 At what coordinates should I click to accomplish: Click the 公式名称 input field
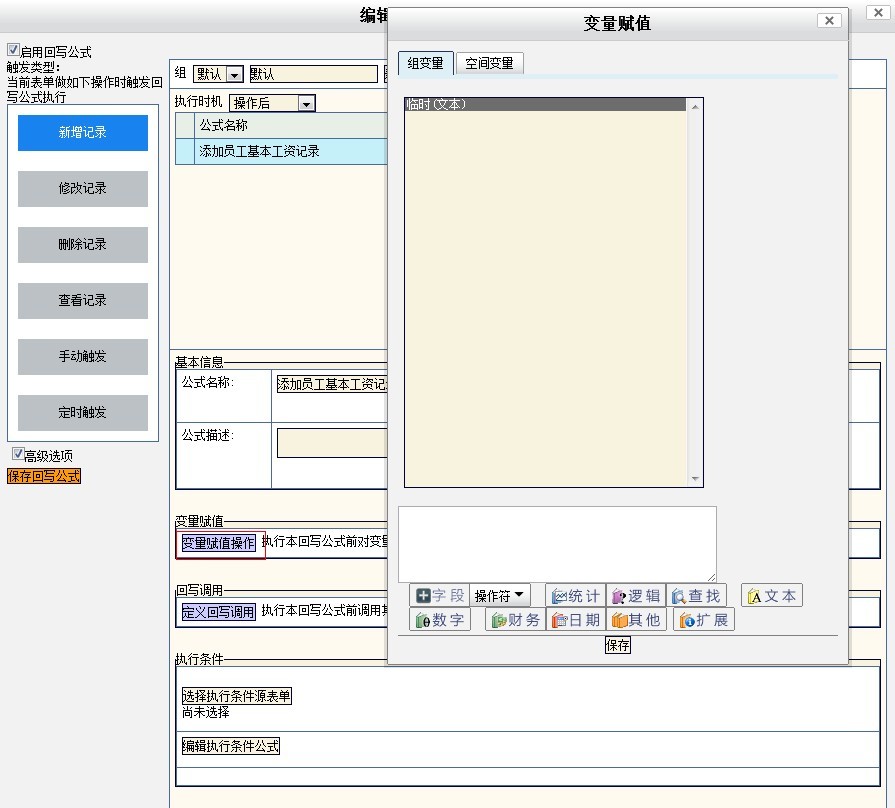tap(332, 384)
